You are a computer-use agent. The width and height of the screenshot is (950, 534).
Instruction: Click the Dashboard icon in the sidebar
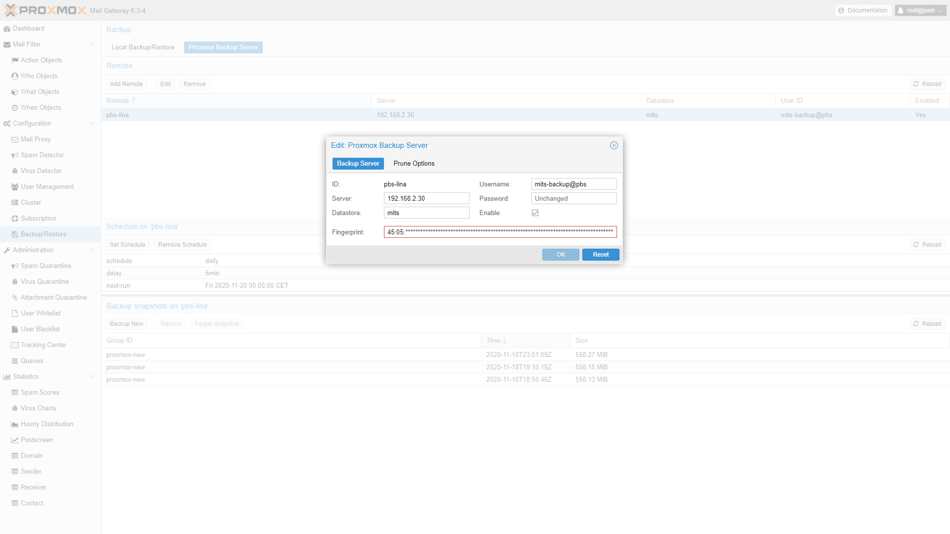point(7,28)
